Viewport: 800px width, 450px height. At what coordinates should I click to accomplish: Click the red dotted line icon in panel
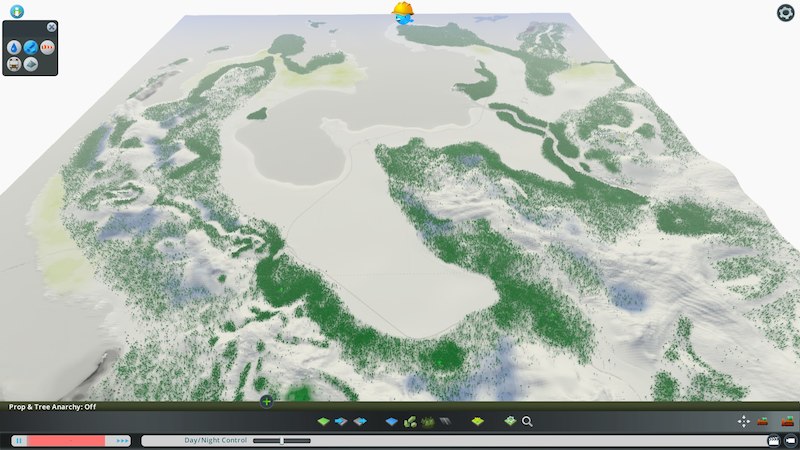click(47, 47)
